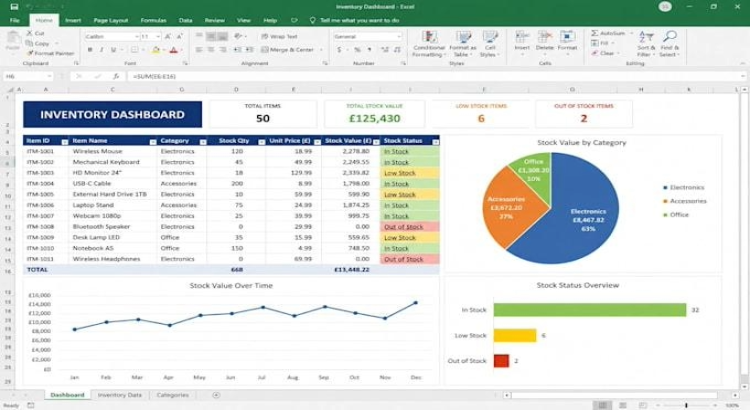Open Conditional Formatting
This screenshot has width=750, height=410.
[x=429, y=44]
